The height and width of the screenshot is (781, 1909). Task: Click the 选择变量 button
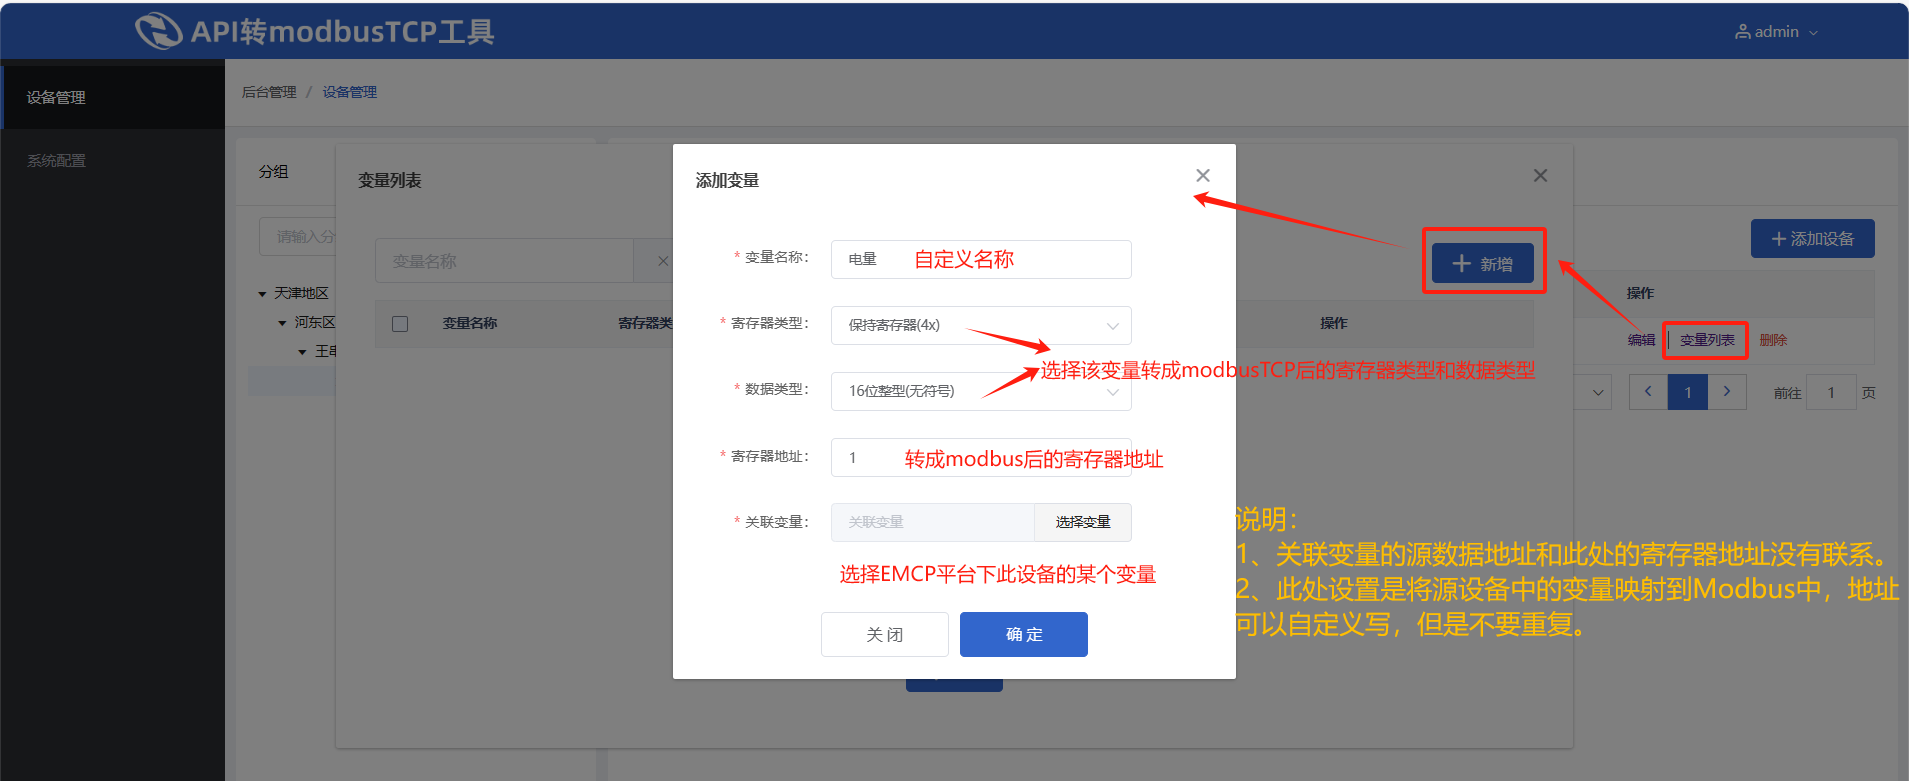(1083, 522)
